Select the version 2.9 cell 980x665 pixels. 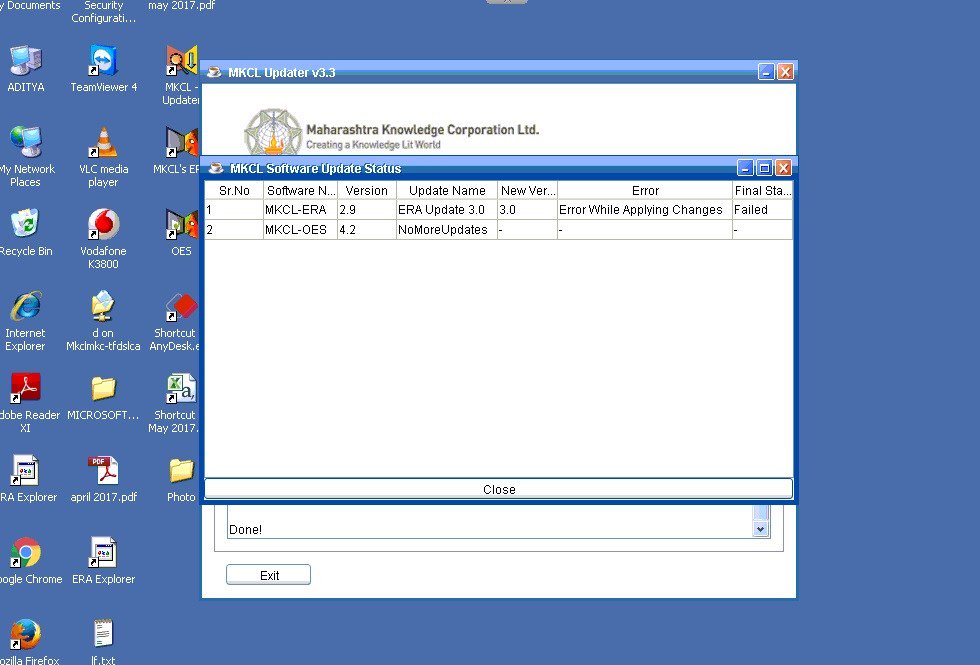coord(367,210)
